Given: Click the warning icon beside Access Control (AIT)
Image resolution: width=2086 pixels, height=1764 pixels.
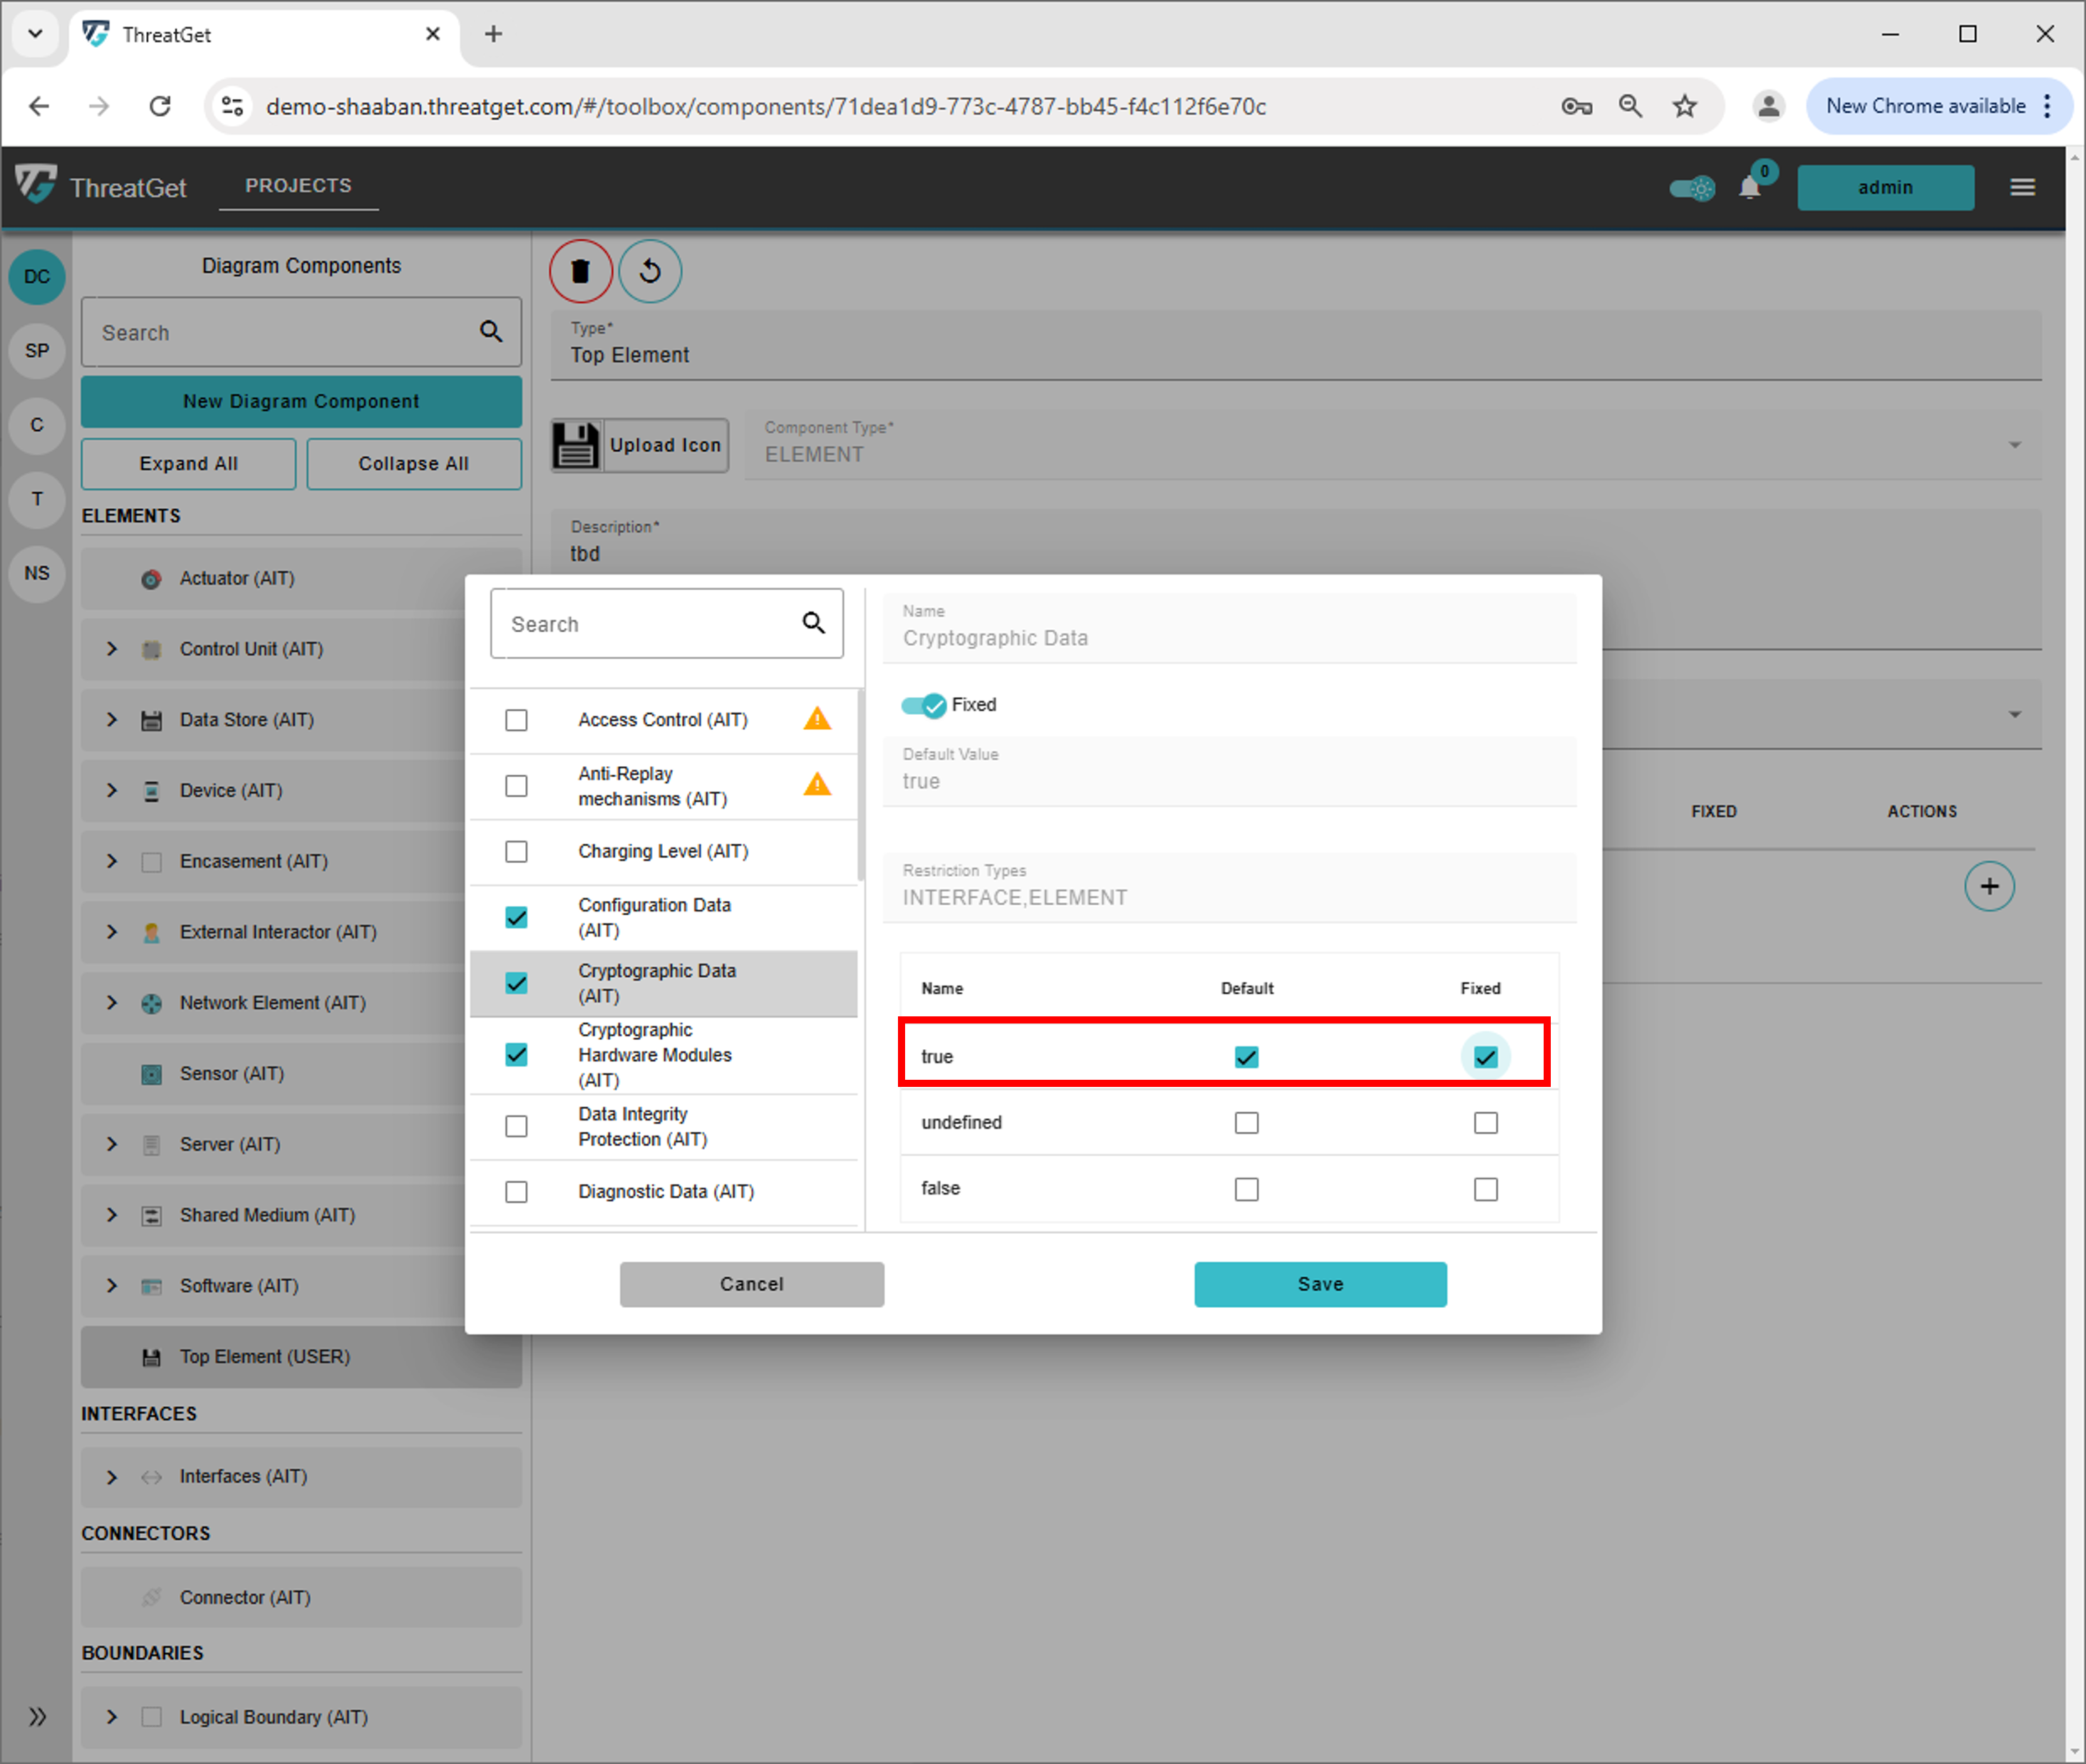Looking at the screenshot, I should [x=817, y=719].
